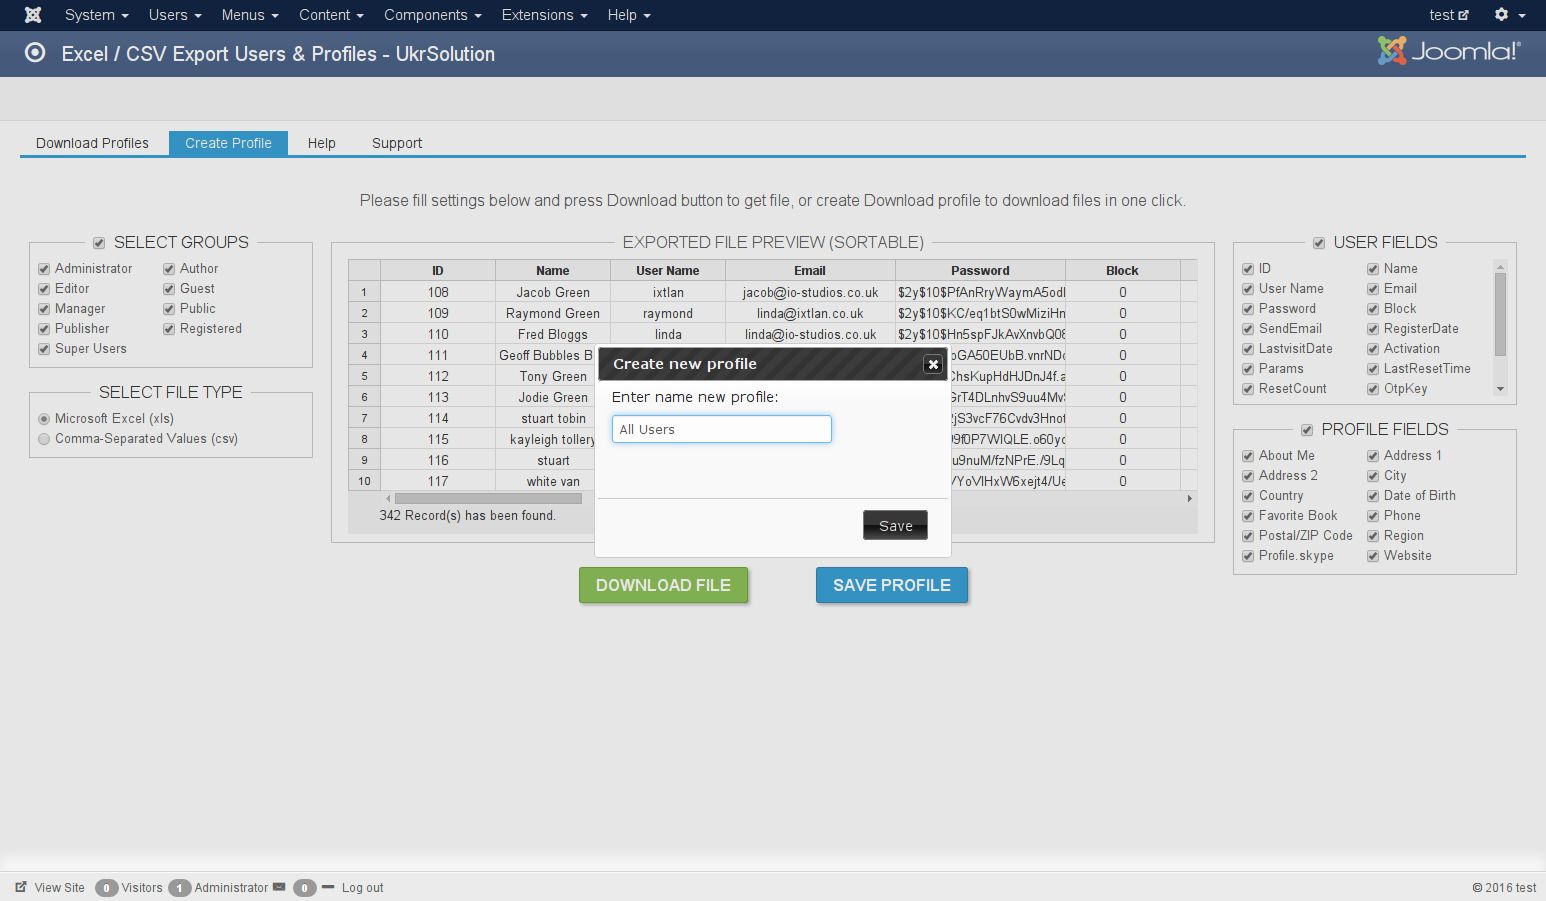The image size is (1546, 901).
Task: Sort preview by Block column header
Action: (x=1122, y=270)
